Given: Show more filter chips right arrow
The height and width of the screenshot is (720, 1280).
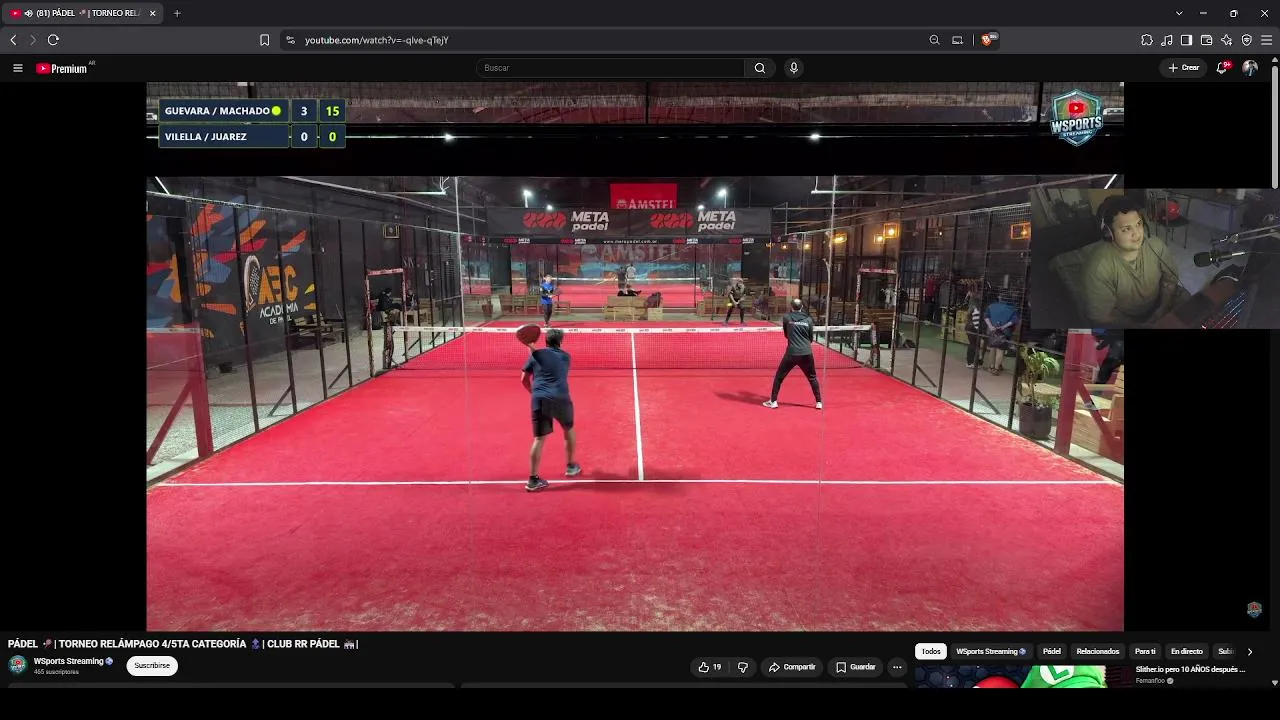Looking at the screenshot, I should (1249, 652).
